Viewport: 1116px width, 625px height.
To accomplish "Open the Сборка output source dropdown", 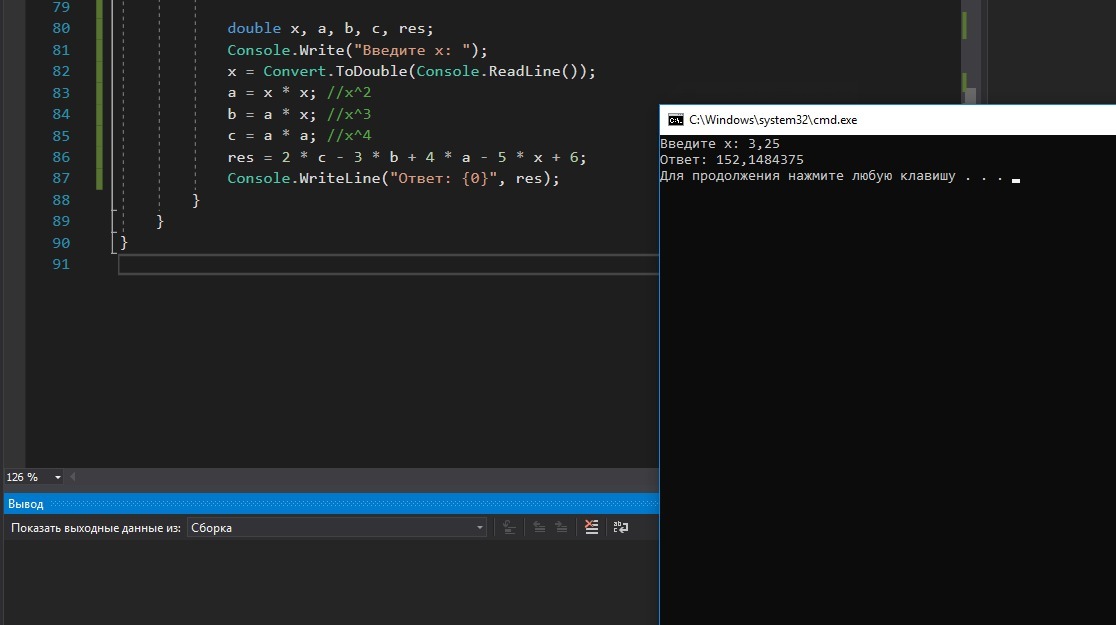I will (x=337, y=527).
